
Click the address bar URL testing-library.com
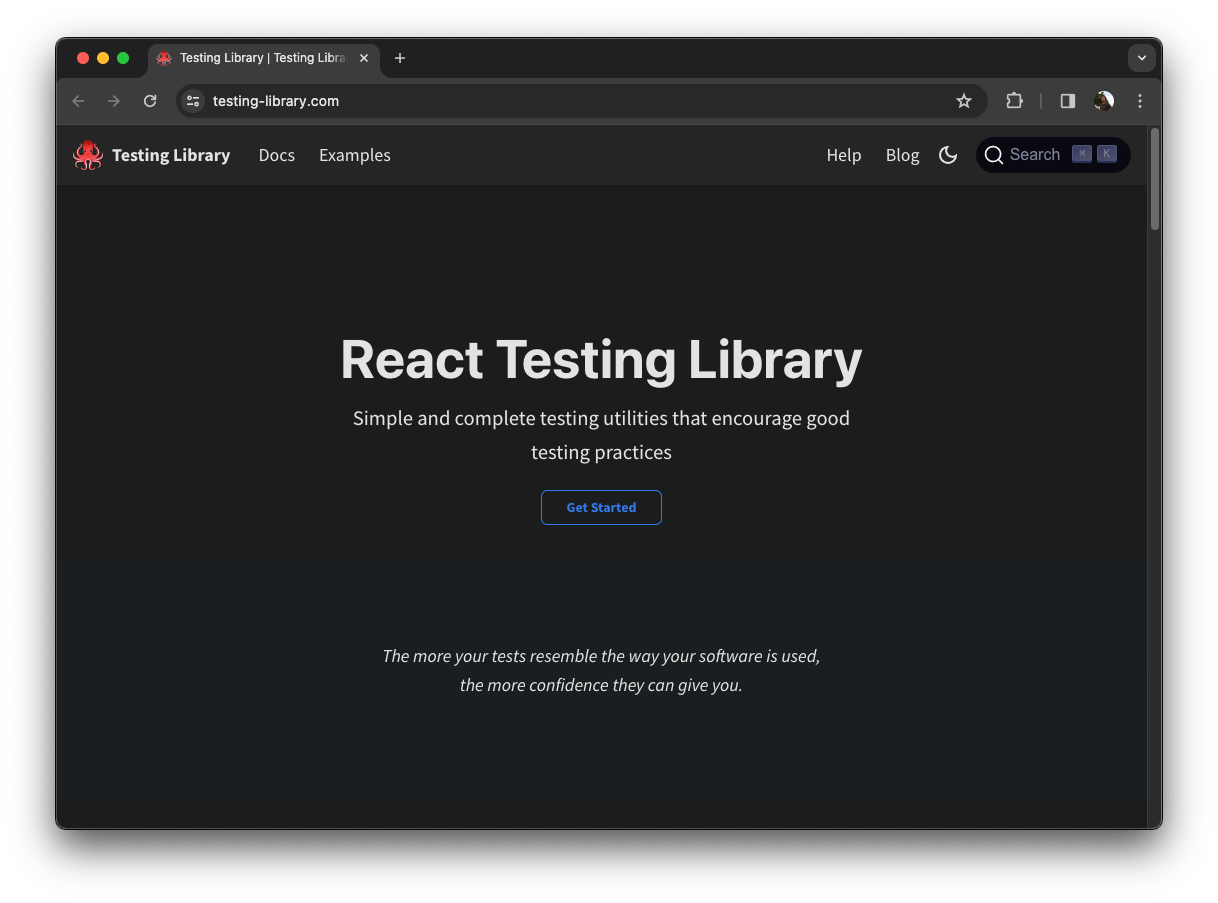(x=276, y=101)
